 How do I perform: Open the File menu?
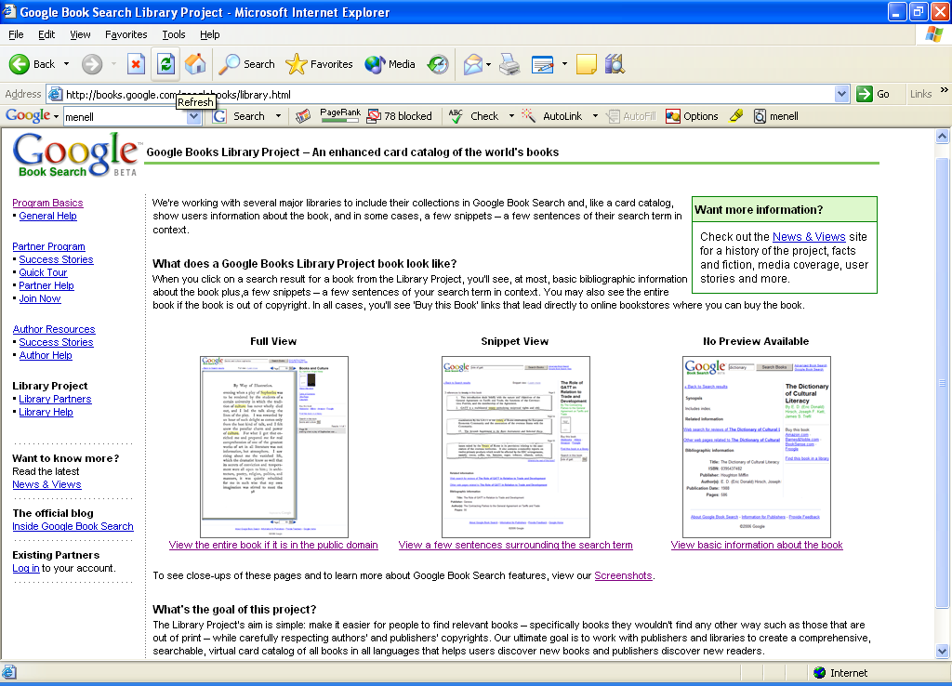pos(16,35)
